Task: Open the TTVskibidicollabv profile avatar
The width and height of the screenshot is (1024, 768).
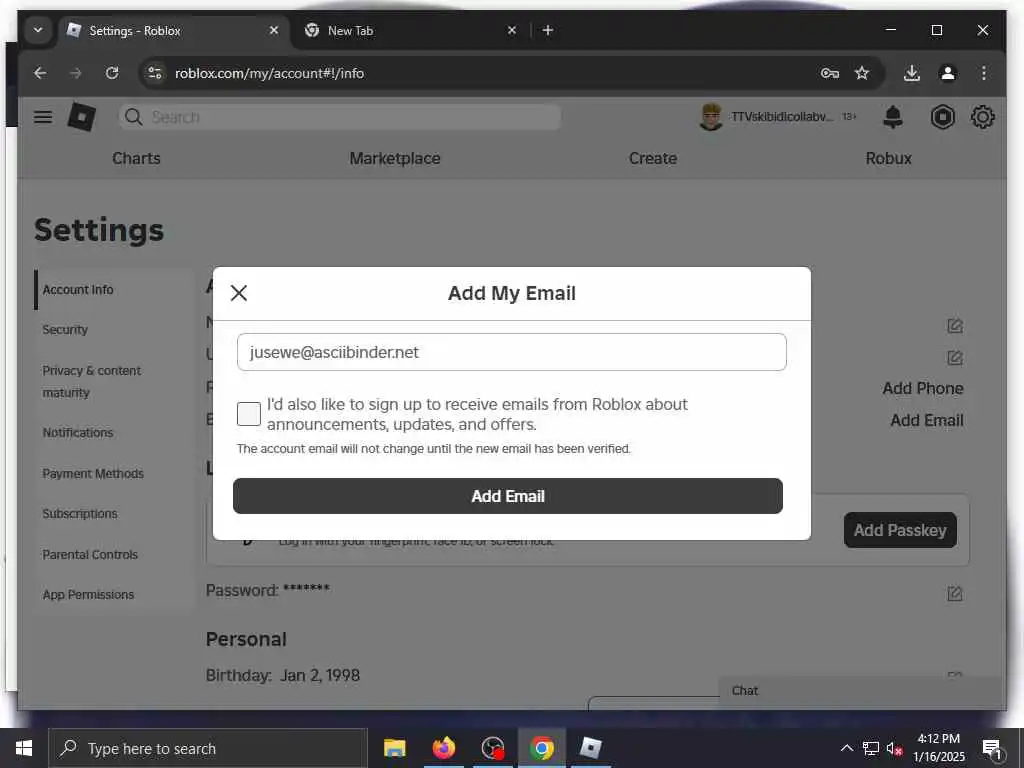Action: (711, 117)
